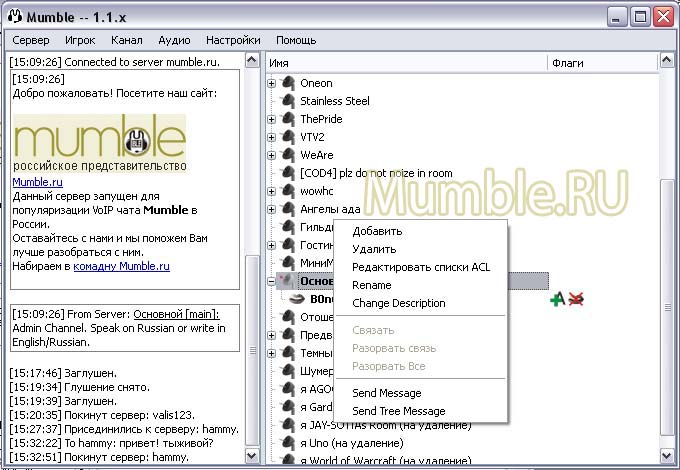Select Редактировать списки ACL menu entry
This screenshot has width=680, height=470.
tap(420, 267)
